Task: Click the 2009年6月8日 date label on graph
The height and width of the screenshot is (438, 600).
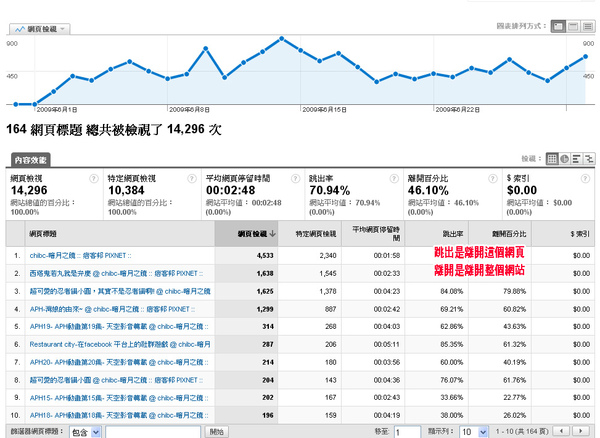Action: pyautogui.click(x=189, y=110)
